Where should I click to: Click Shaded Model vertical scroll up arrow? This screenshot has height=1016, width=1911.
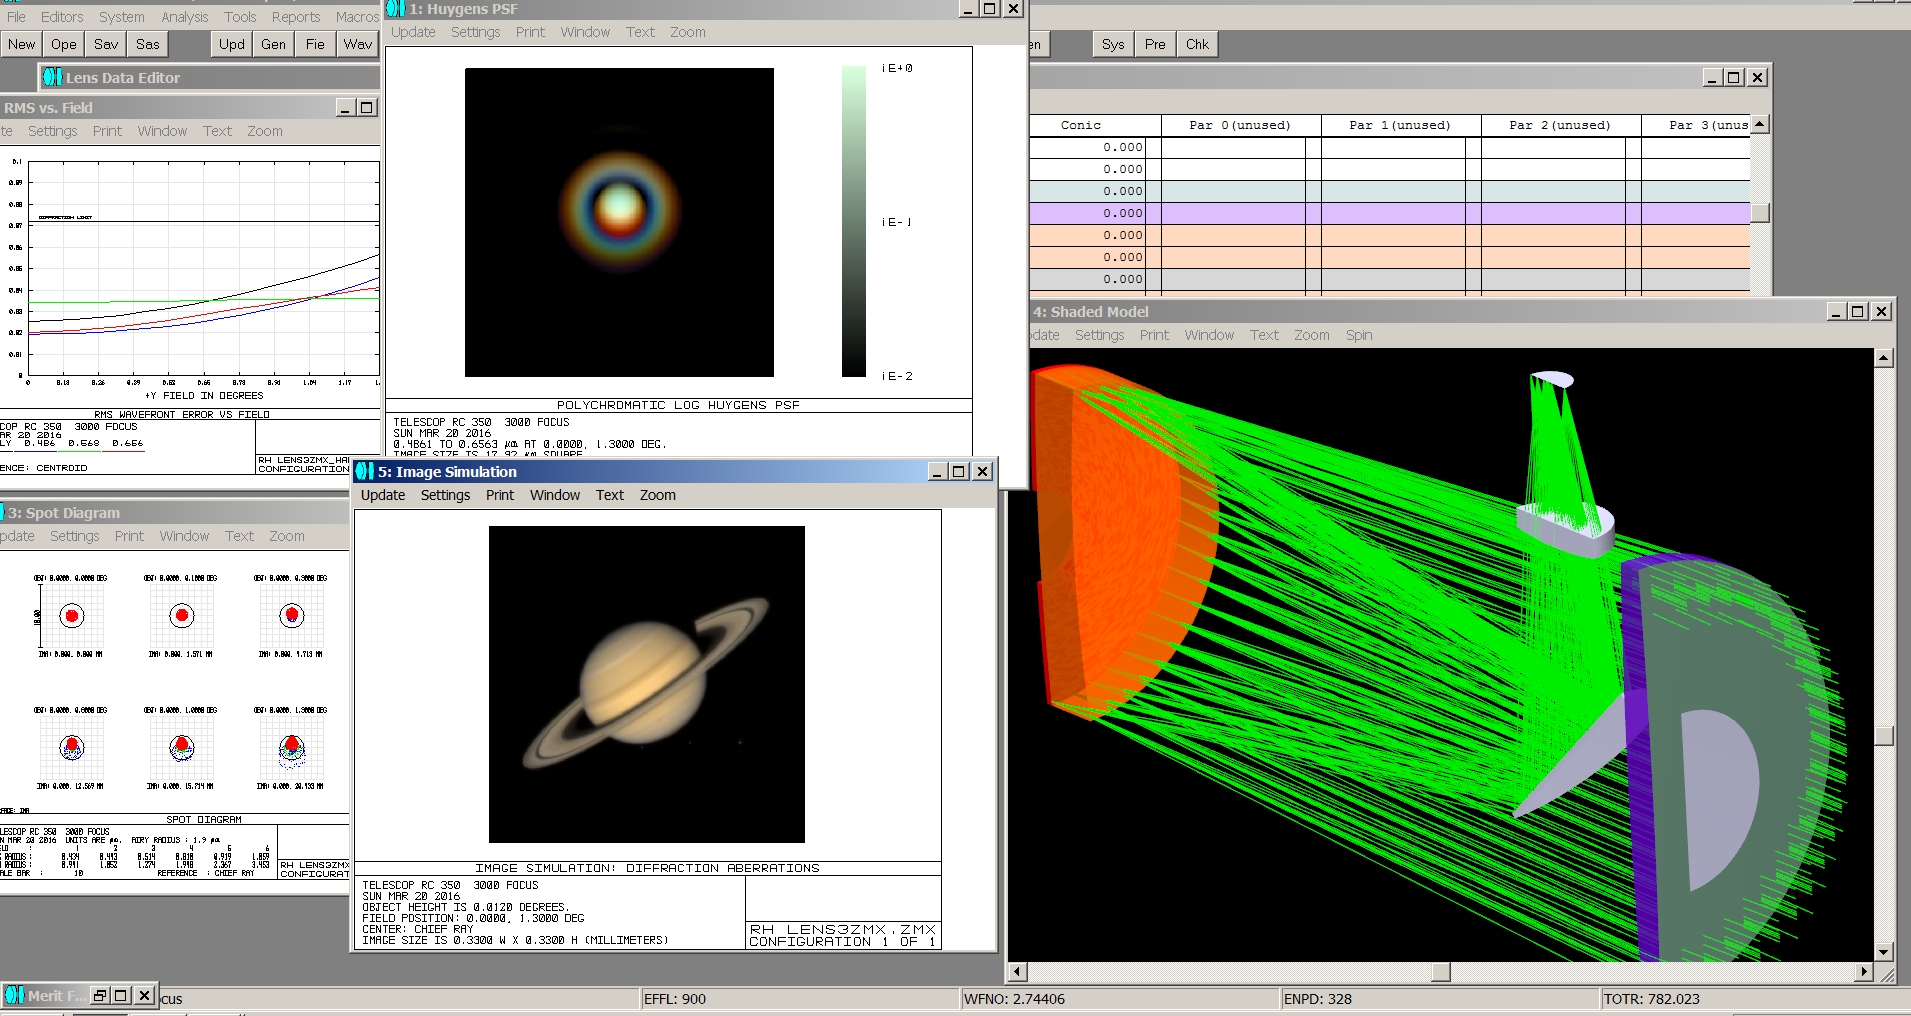point(1883,357)
